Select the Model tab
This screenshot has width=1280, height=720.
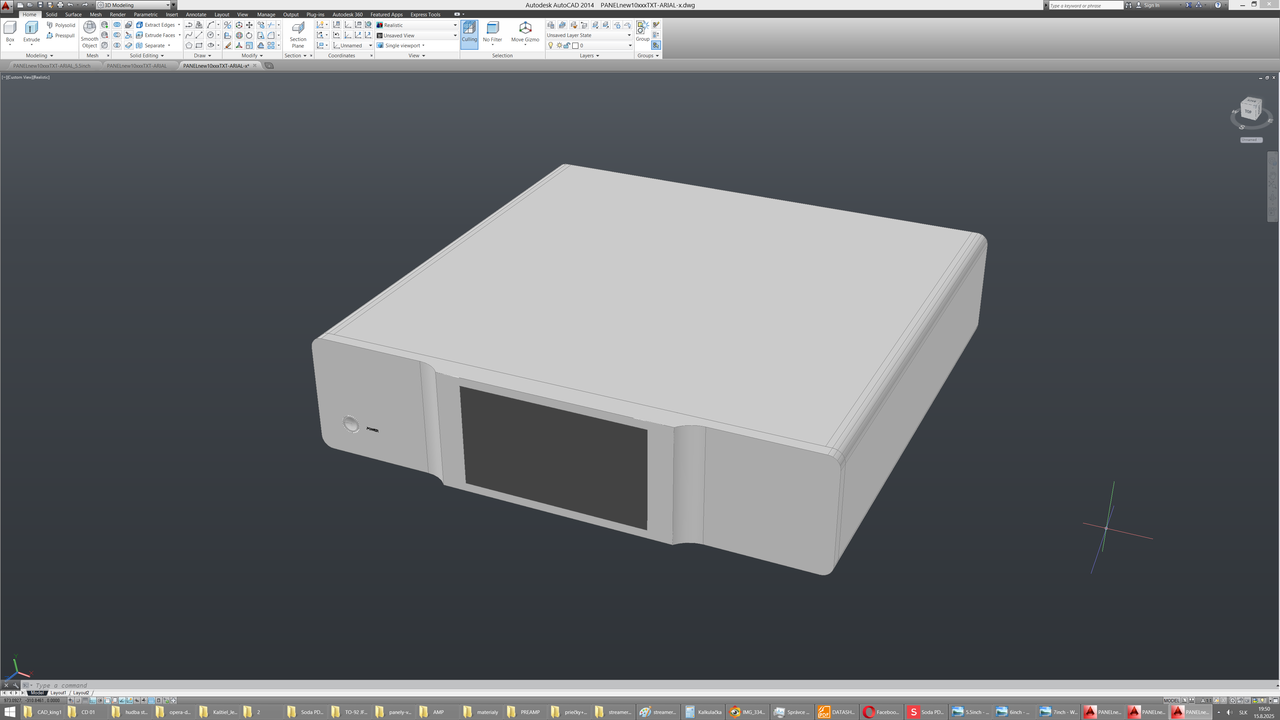point(37,692)
